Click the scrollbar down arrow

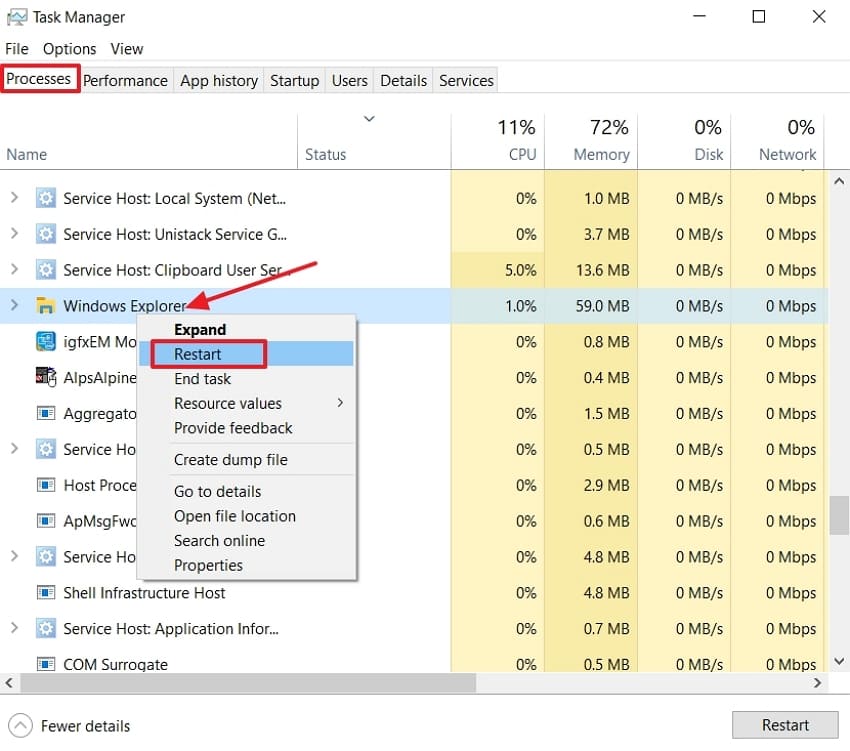pyautogui.click(x=840, y=661)
